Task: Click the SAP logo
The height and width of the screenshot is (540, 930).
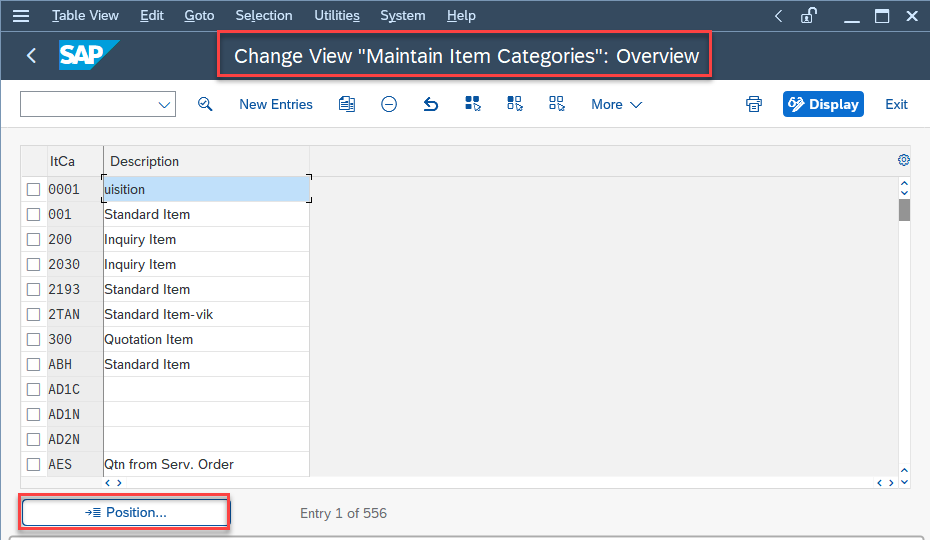Action: coord(89,55)
